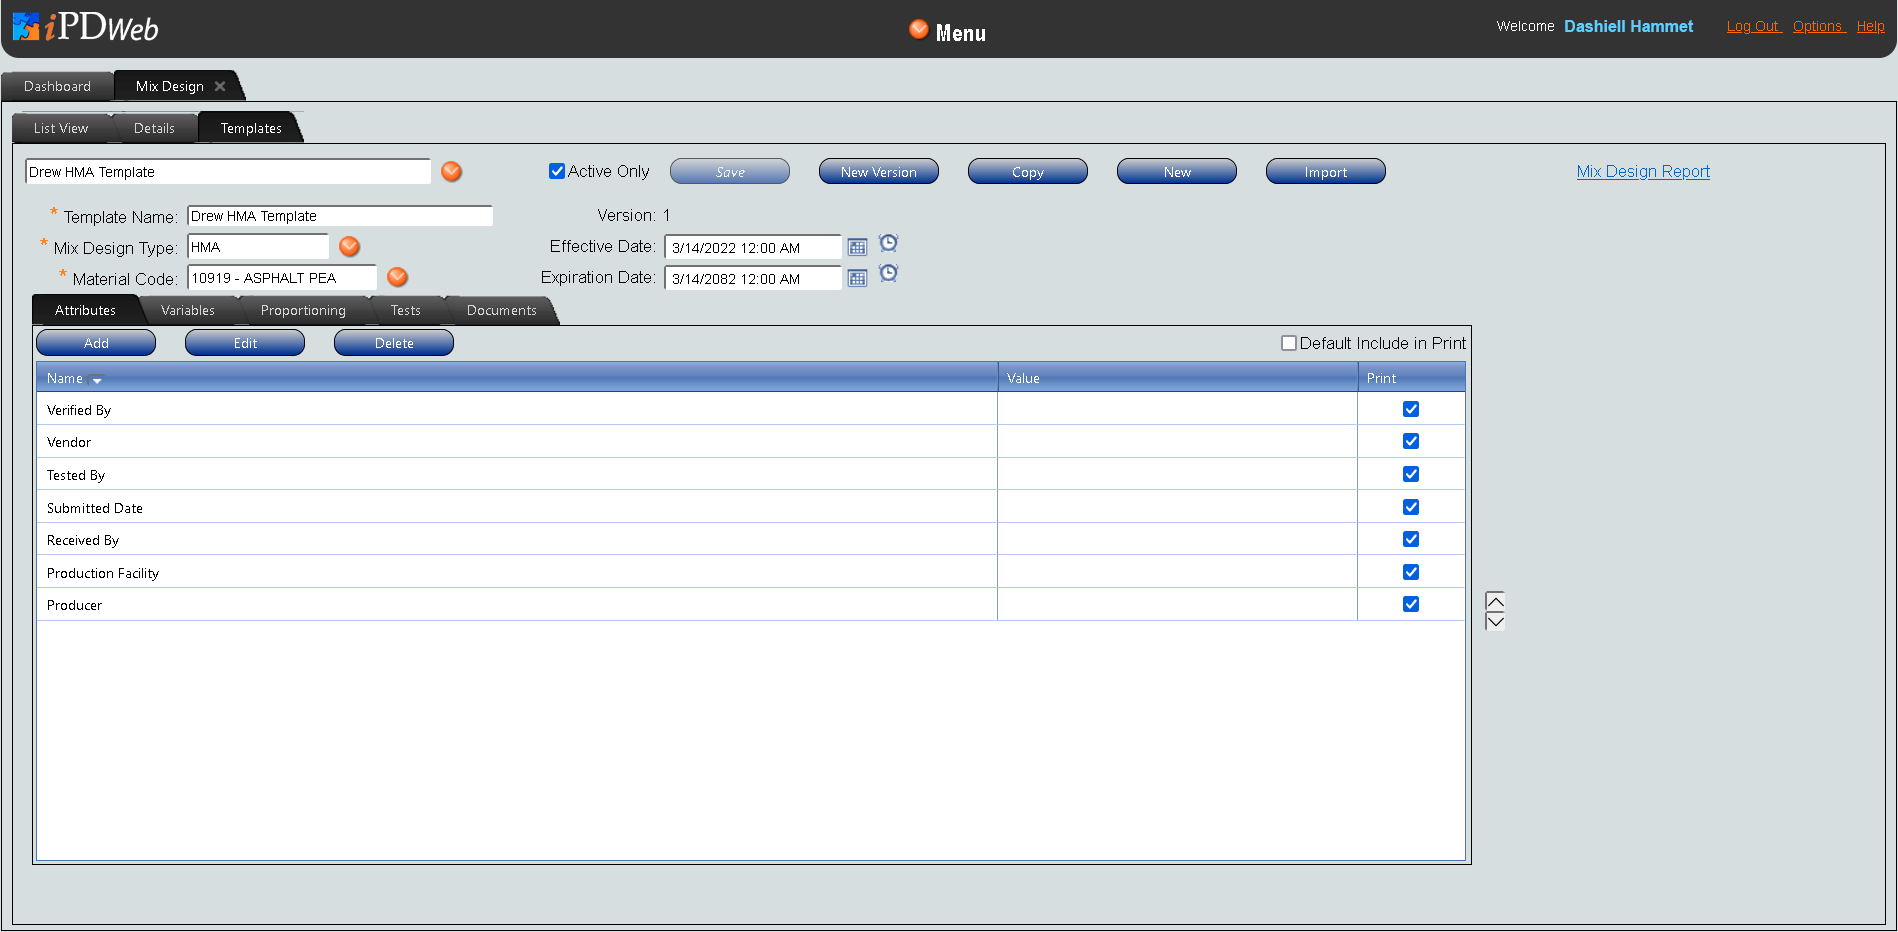Expand the template selector dropdown
Image resolution: width=1898 pixels, height=932 pixels.
click(452, 172)
